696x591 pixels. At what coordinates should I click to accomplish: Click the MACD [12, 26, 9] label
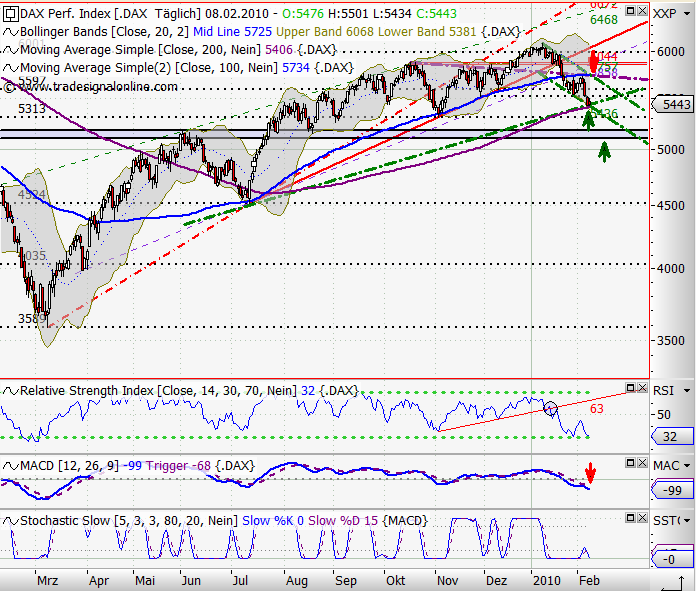tap(70, 466)
